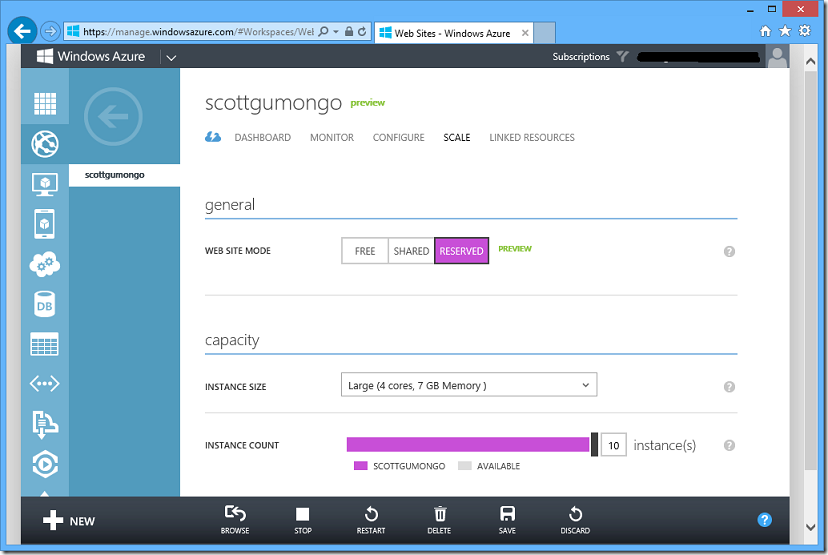828x555 pixels.
Task: Open the quick start cloud icon tab
Action: pos(213,137)
